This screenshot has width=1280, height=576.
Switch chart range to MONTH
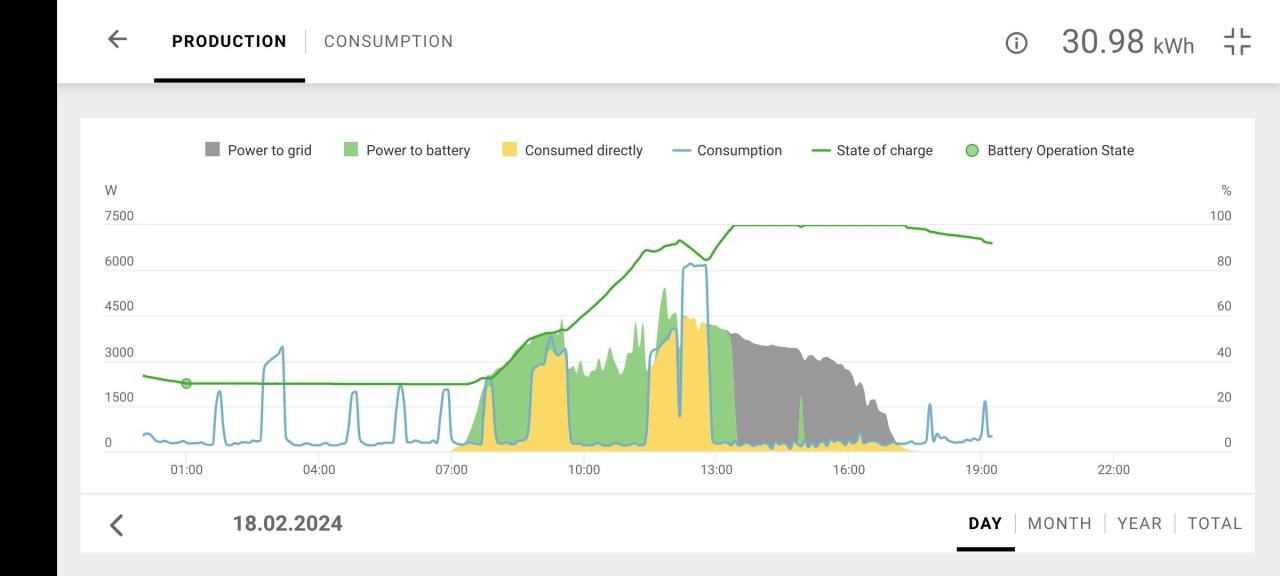pyautogui.click(x=1059, y=523)
